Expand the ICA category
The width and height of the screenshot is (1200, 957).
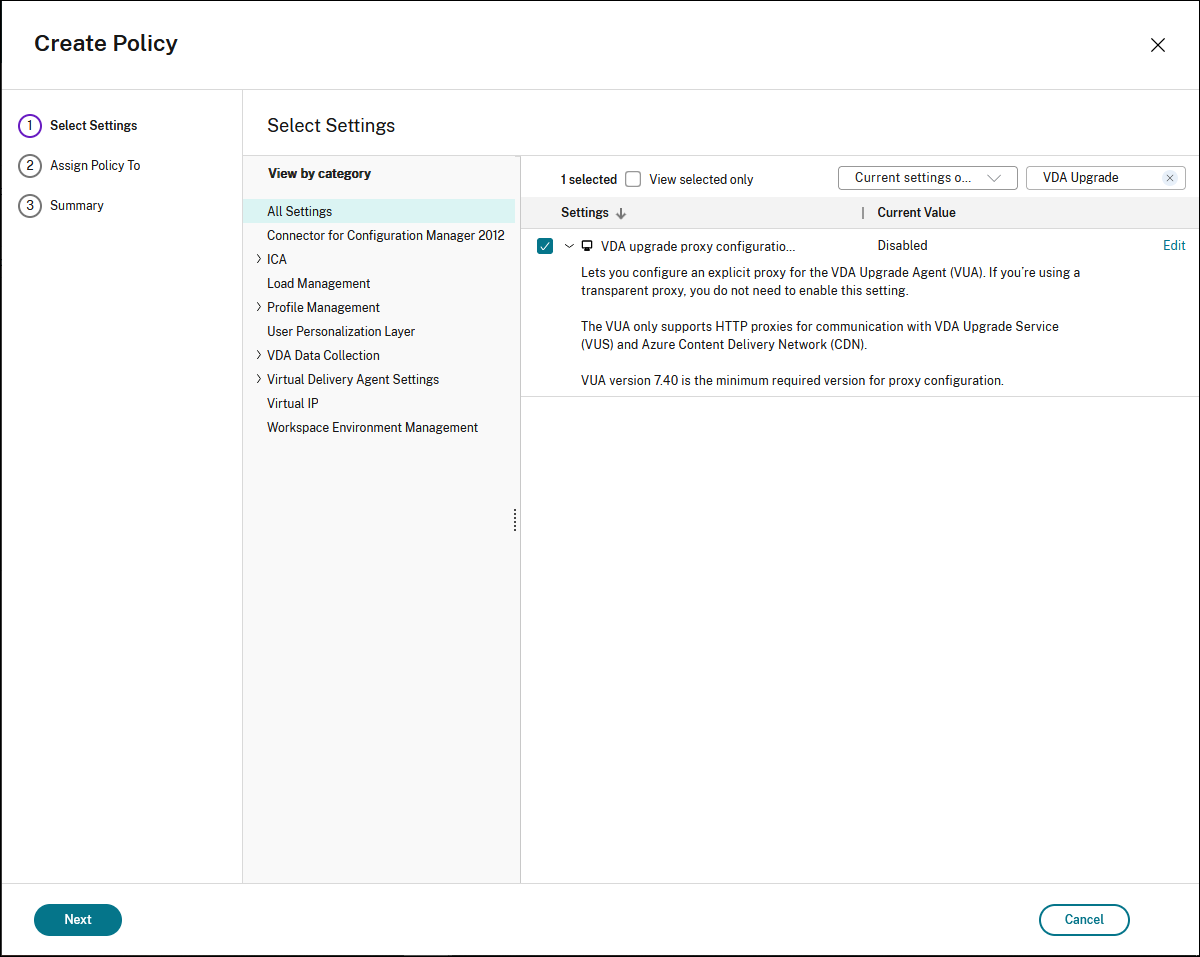[x=259, y=259]
